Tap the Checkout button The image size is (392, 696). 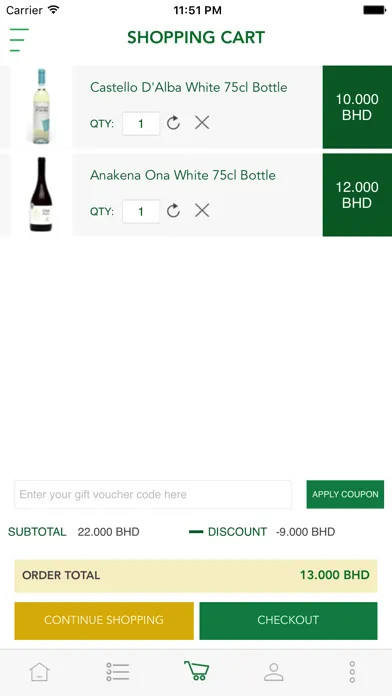pos(289,621)
